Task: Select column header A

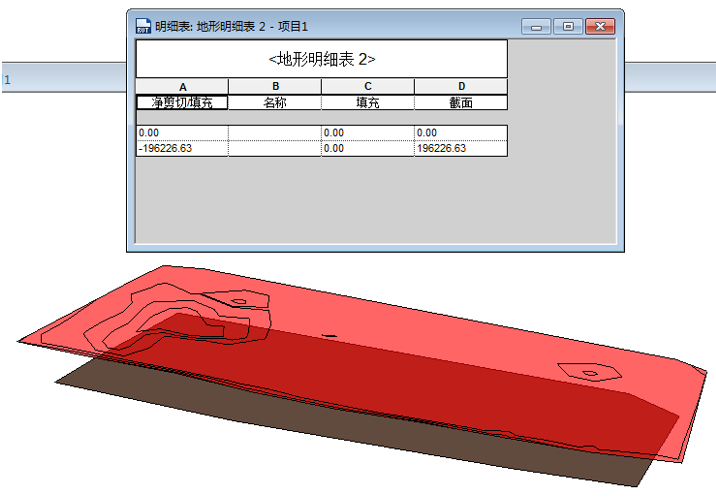Action: pos(183,87)
